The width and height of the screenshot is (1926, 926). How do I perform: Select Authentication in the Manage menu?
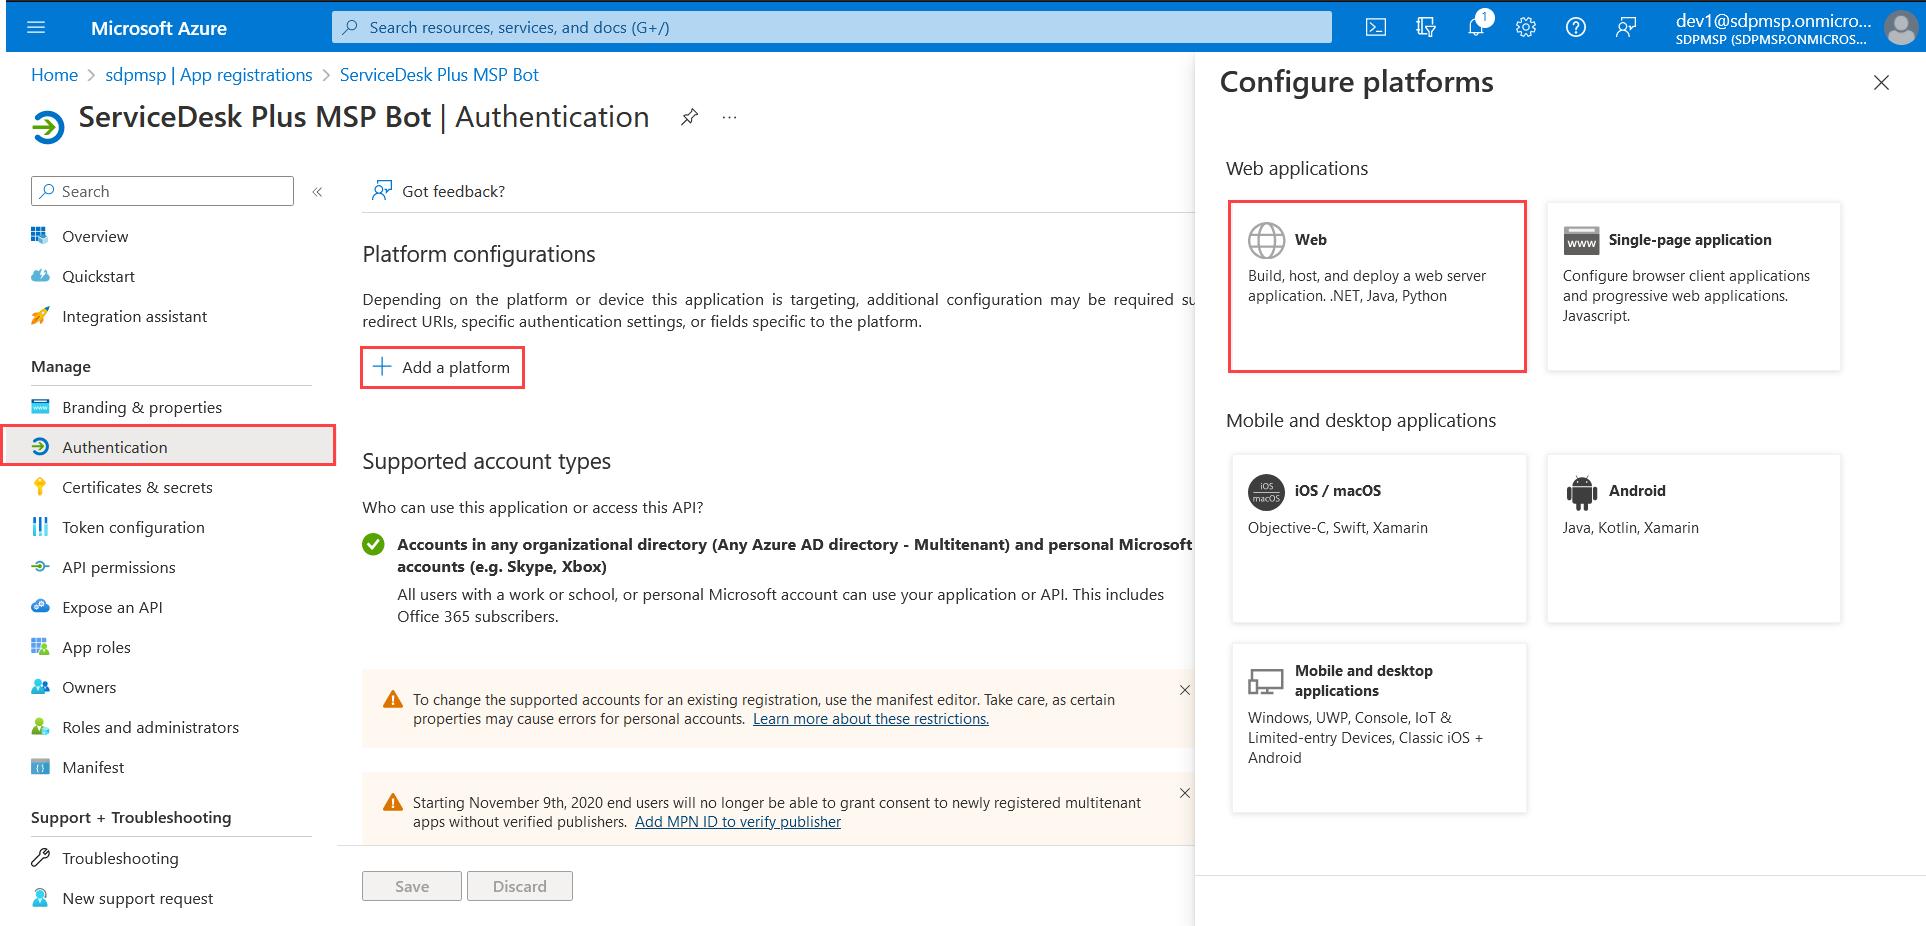114,447
